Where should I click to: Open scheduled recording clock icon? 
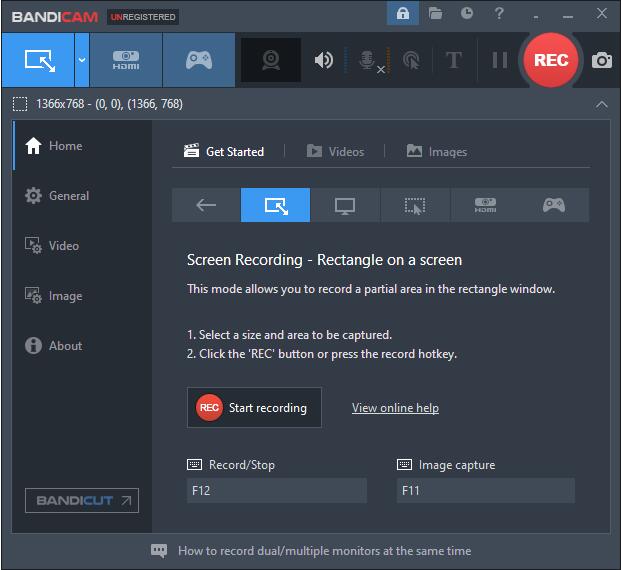467,13
